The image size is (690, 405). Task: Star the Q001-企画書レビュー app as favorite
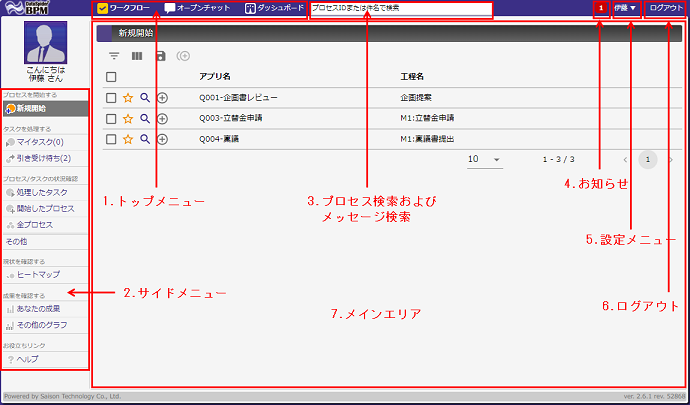pos(128,98)
